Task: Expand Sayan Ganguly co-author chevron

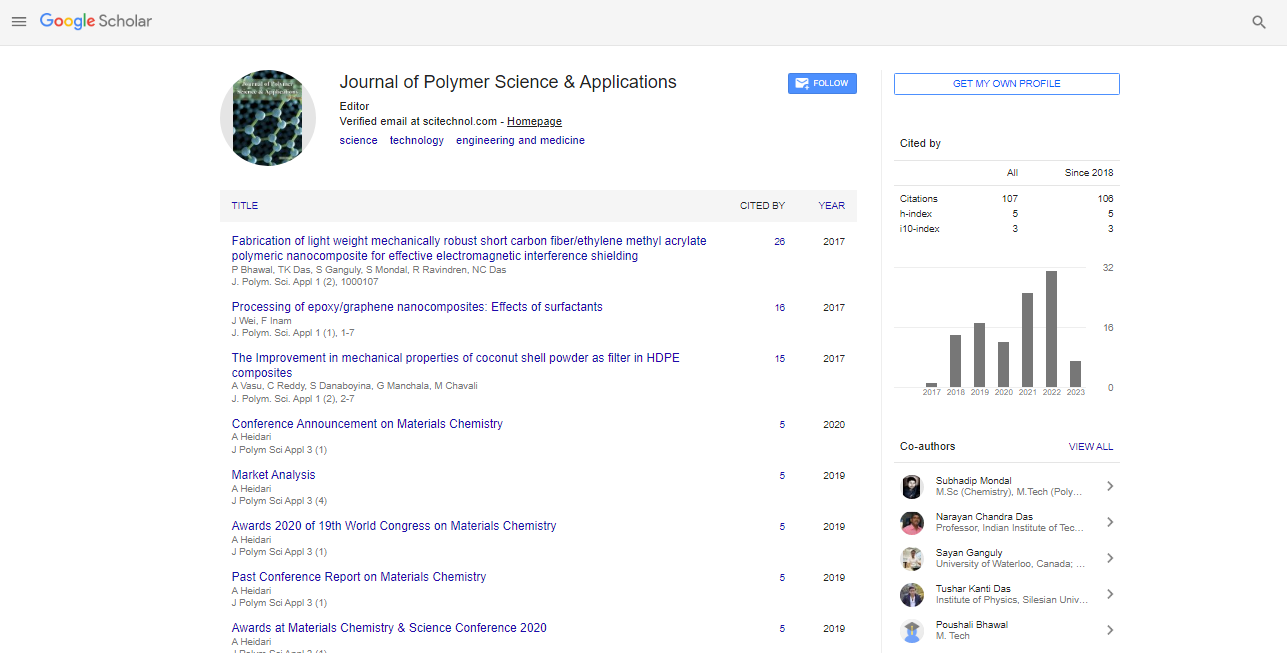Action: tap(1109, 559)
